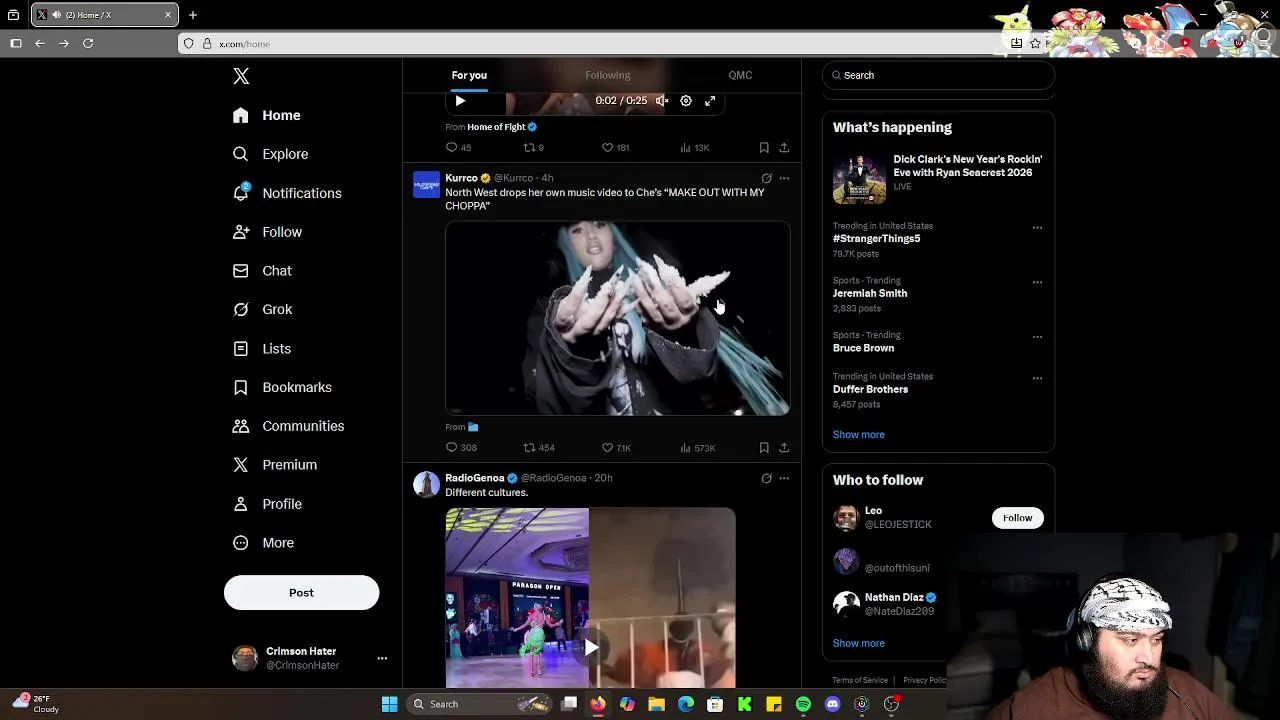Repost the Home of Fight post
Screen dimensions: 1280x720
[x=534, y=148]
